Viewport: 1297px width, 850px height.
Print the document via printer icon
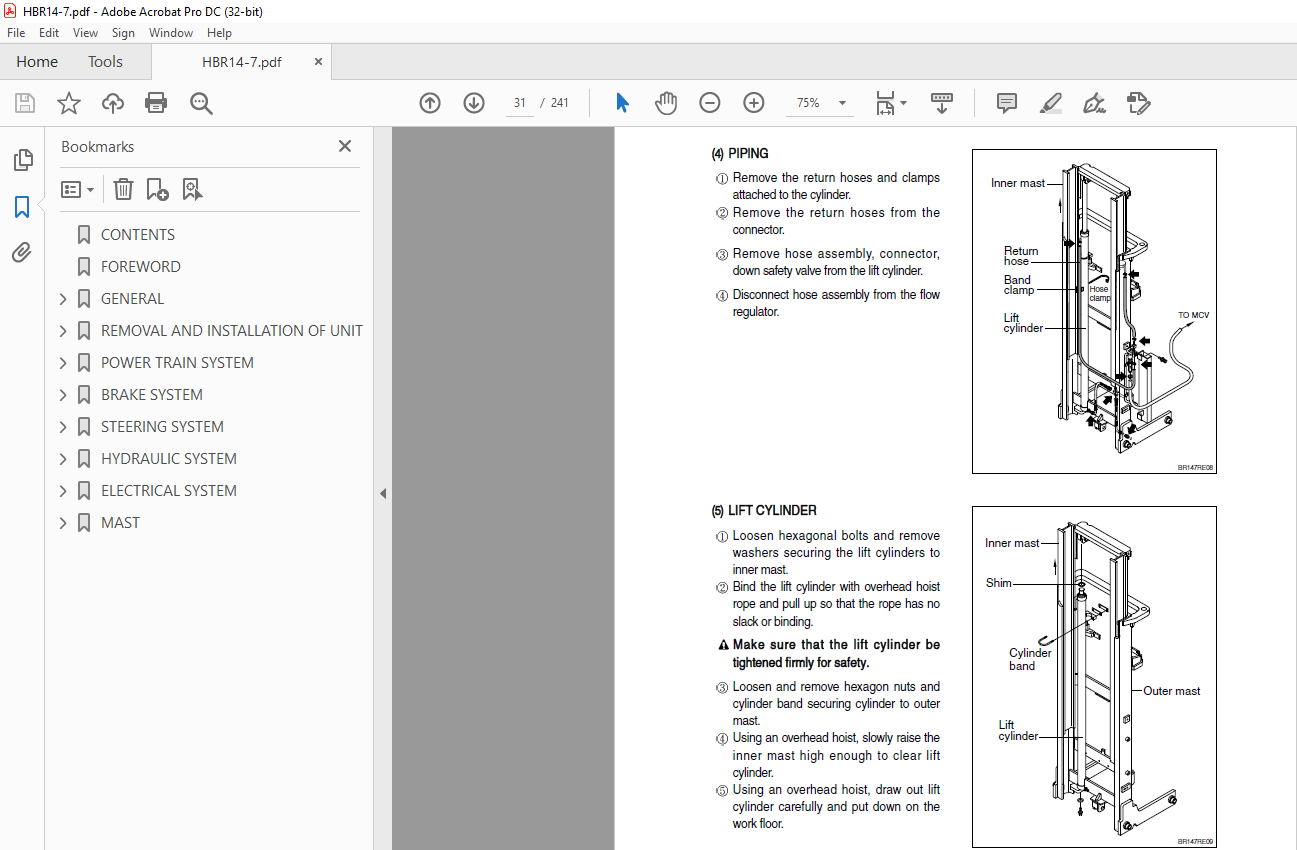tap(156, 103)
